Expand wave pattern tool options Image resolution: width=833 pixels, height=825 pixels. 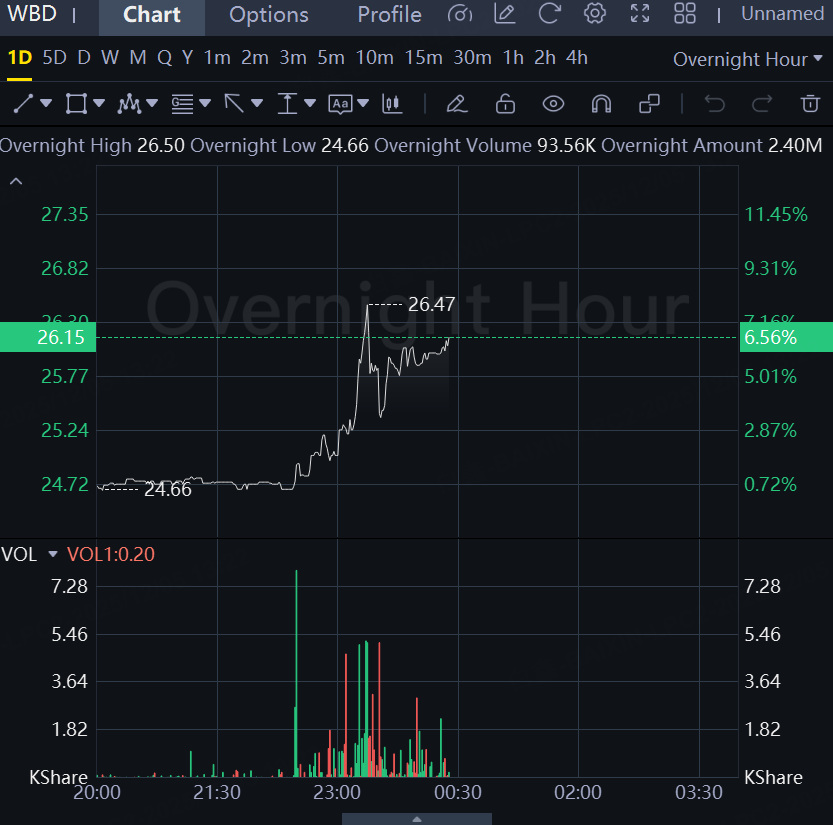(152, 103)
